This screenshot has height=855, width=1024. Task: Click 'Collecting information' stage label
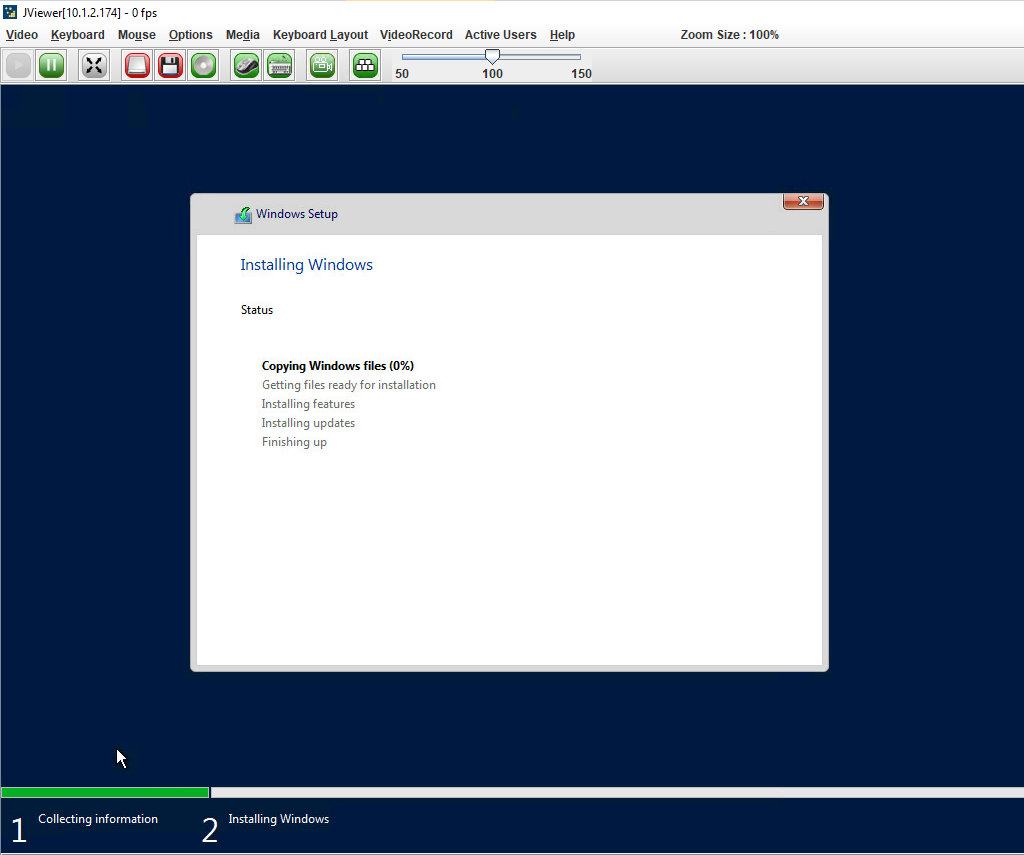98,819
